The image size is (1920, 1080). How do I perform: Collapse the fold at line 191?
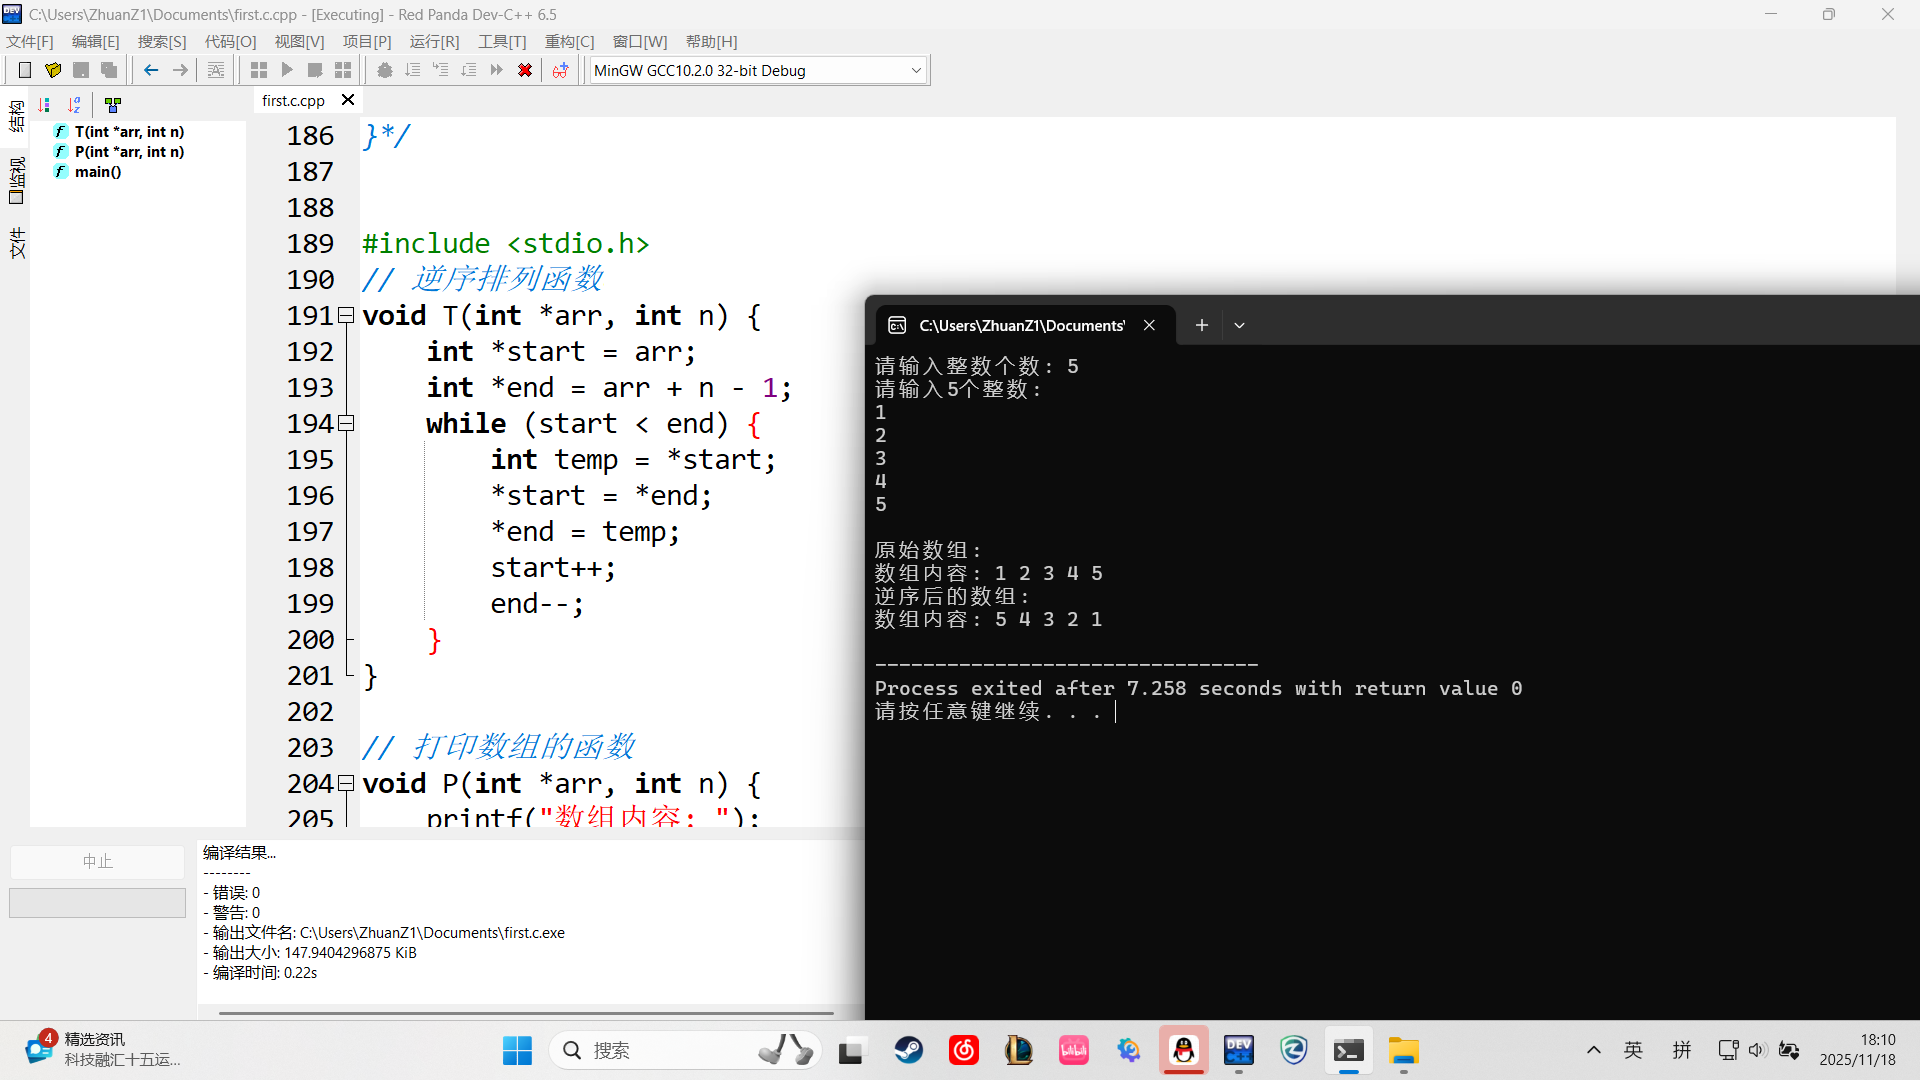tap(346, 316)
